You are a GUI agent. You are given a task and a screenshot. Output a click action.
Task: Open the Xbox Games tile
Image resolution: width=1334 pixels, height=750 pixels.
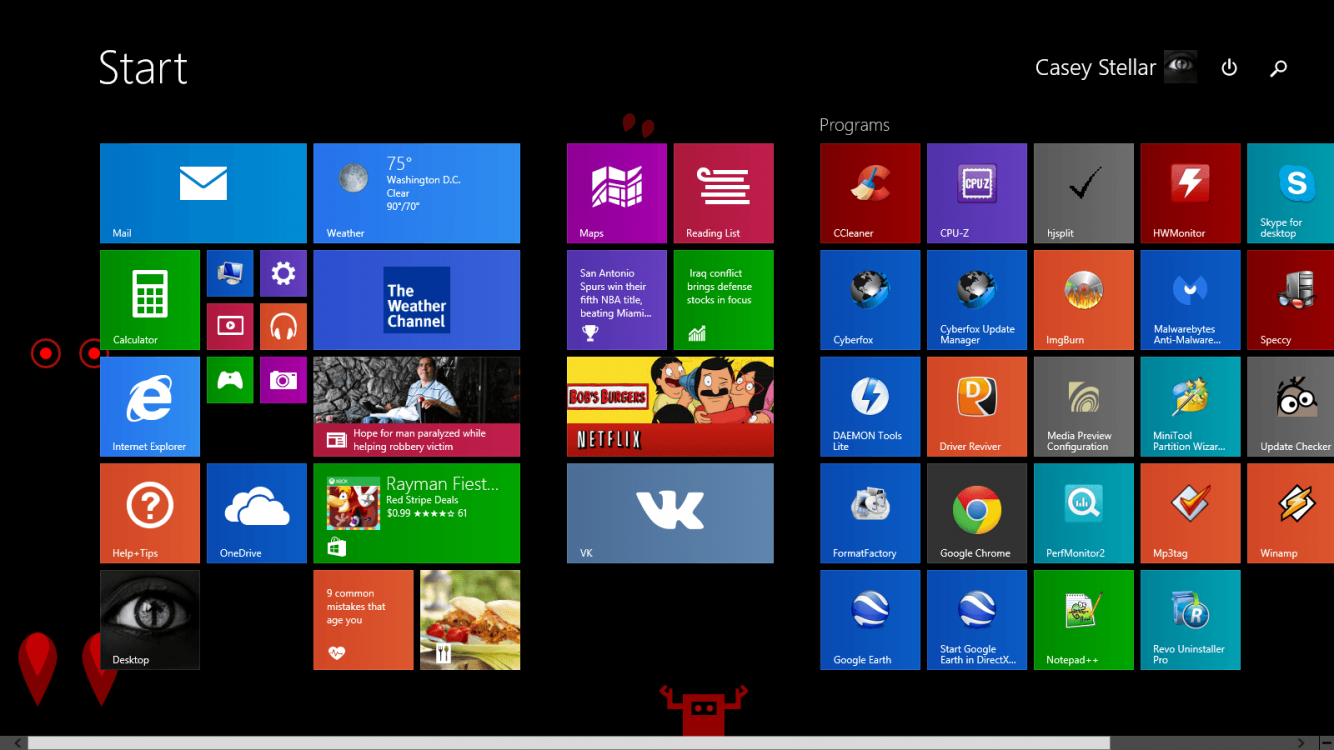(230, 380)
